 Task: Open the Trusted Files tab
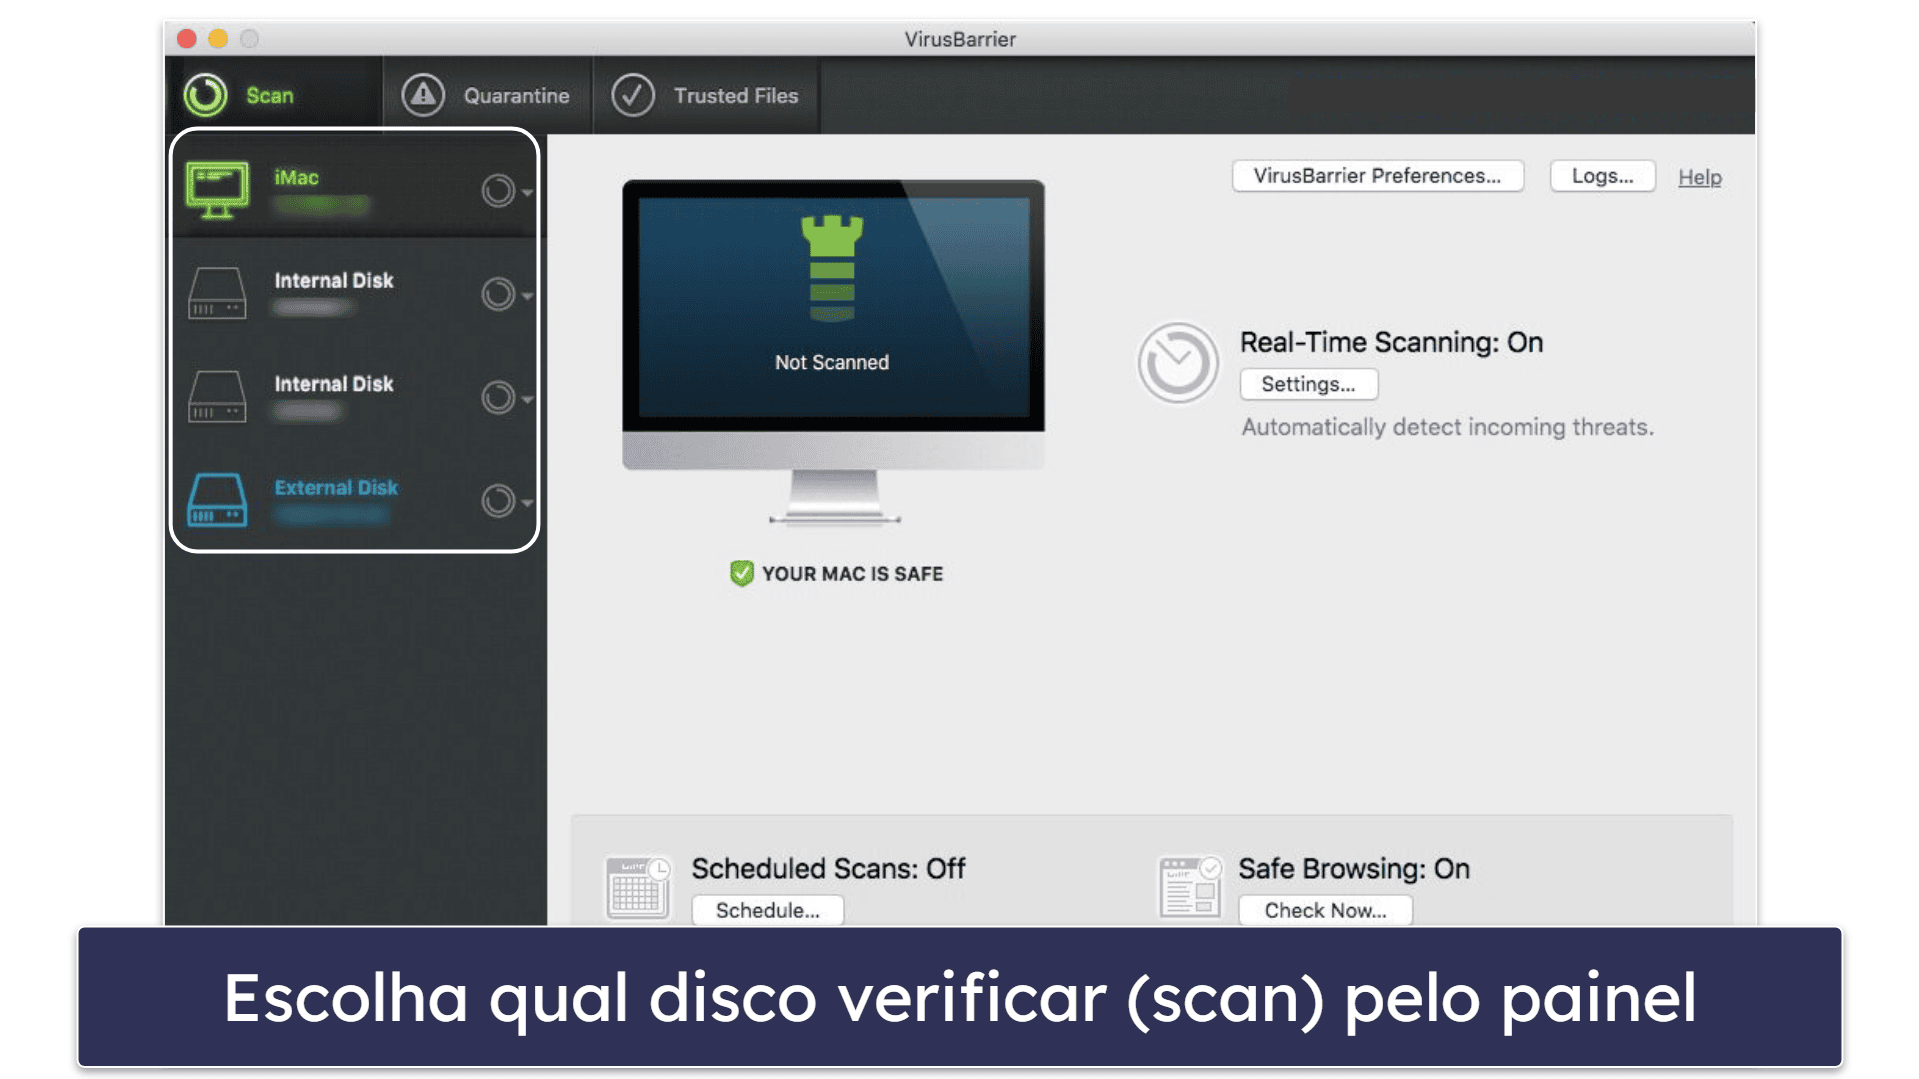pyautogui.click(x=706, y=95)
